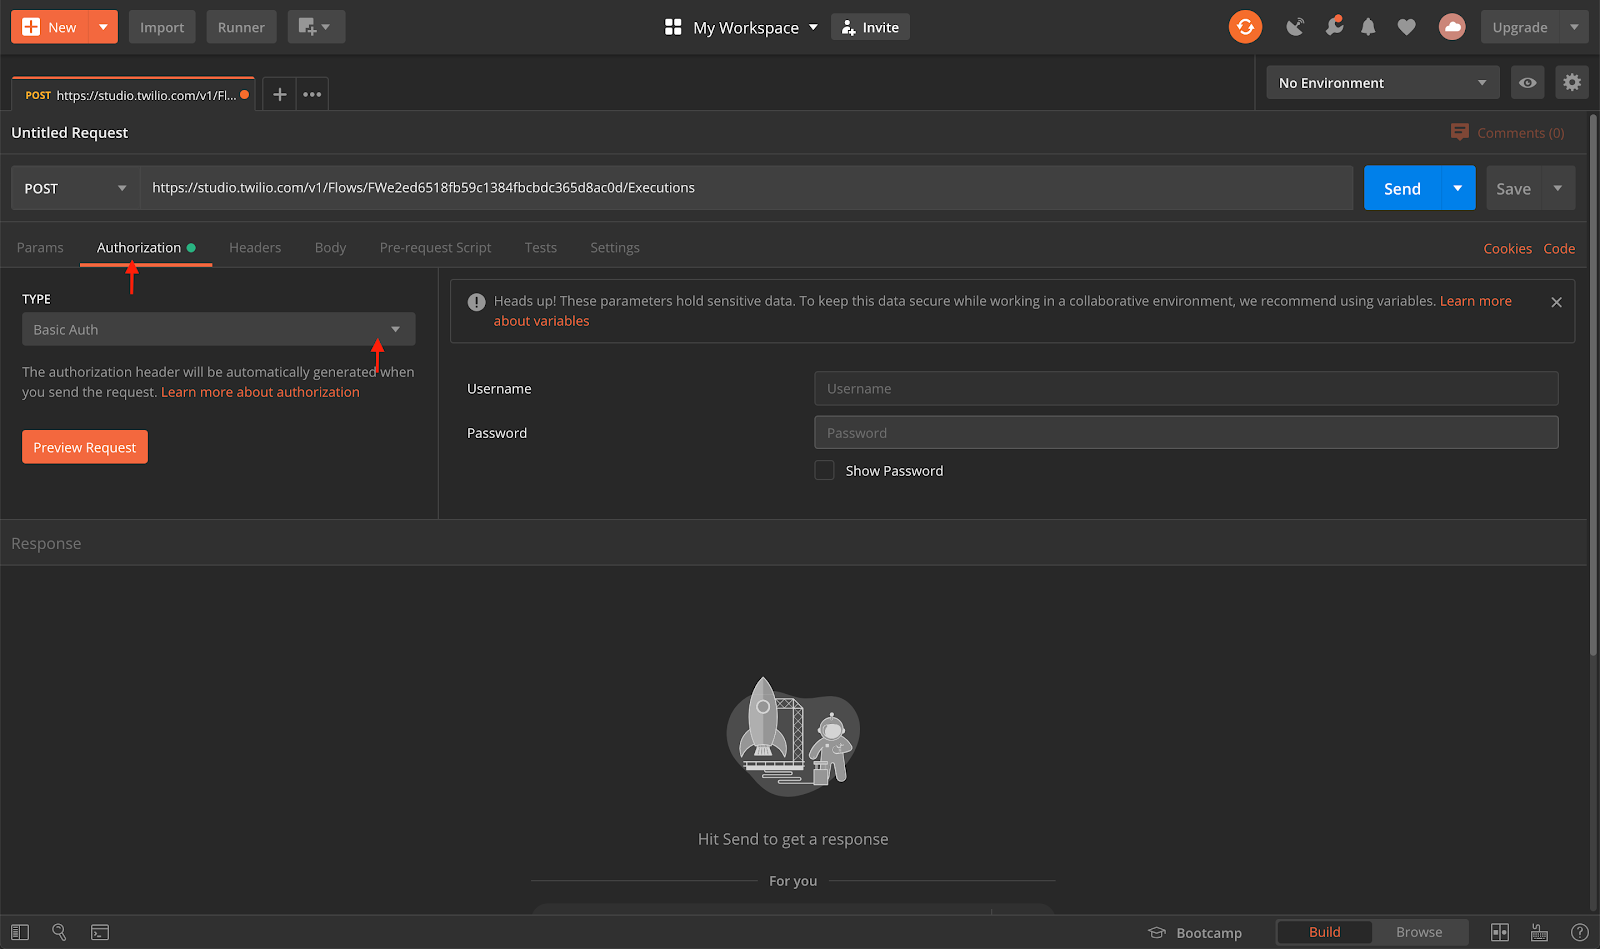Open notifications bell
This screenshot has height=949, width=1600.
[x=1368, y=27]
